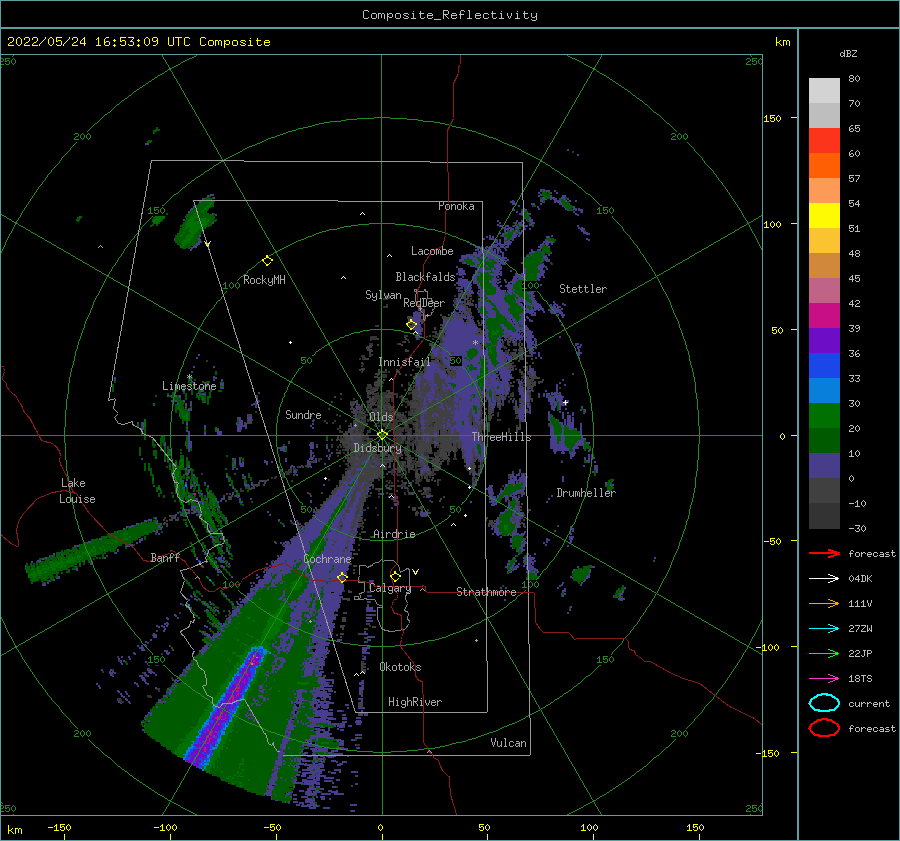The width and height of the screenshot is (900, 841).
Task: Click the Stettler town label
Action: [x=583, y=289]
